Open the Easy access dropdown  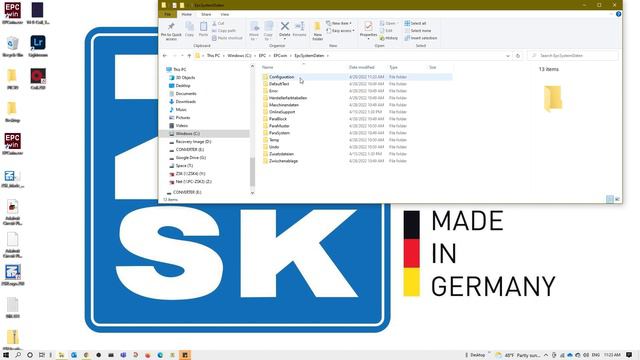click(340, 31)
